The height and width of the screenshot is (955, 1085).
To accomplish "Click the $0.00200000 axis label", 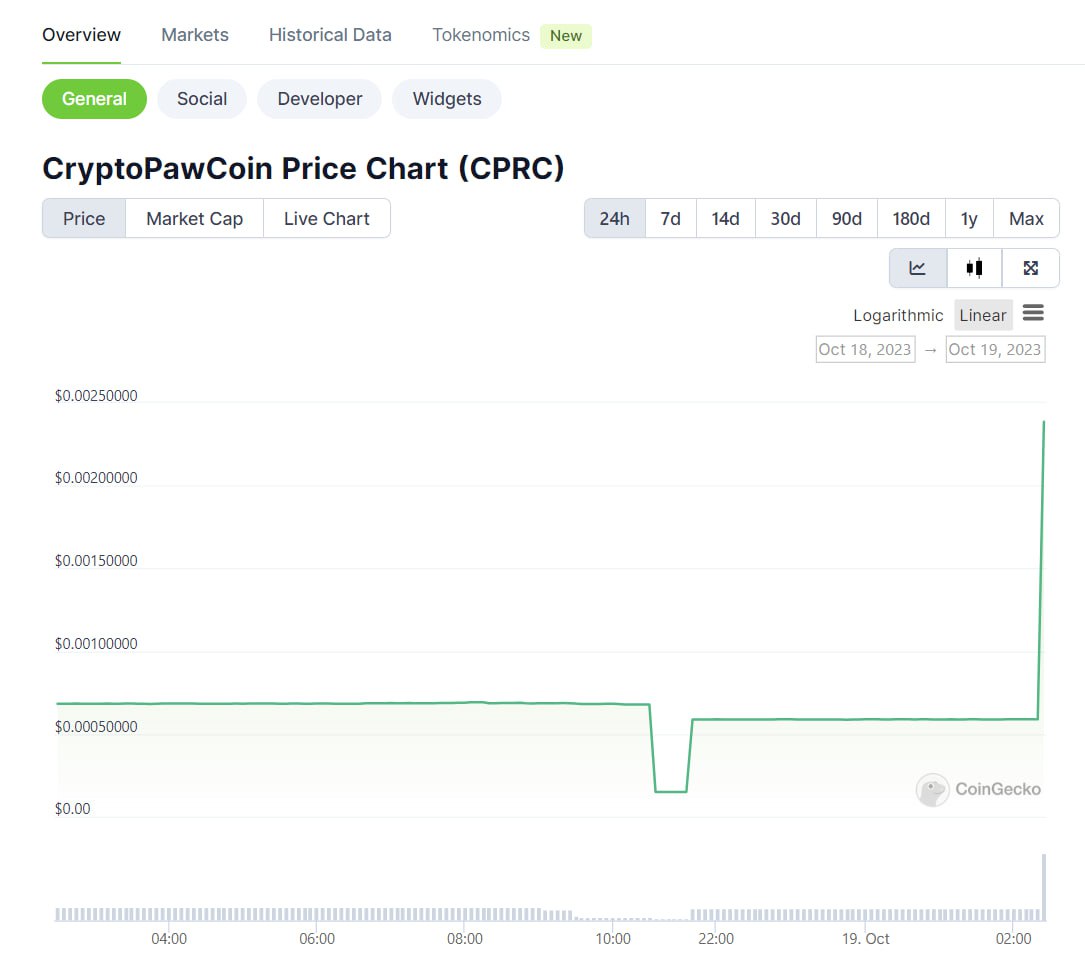I will 96,478.
